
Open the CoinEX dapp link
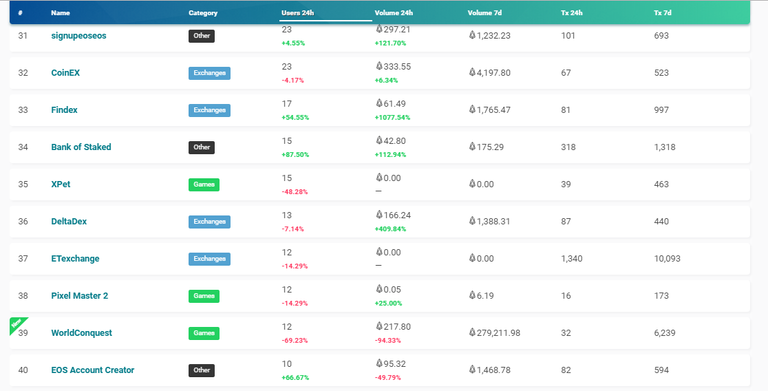click(65, 73)
